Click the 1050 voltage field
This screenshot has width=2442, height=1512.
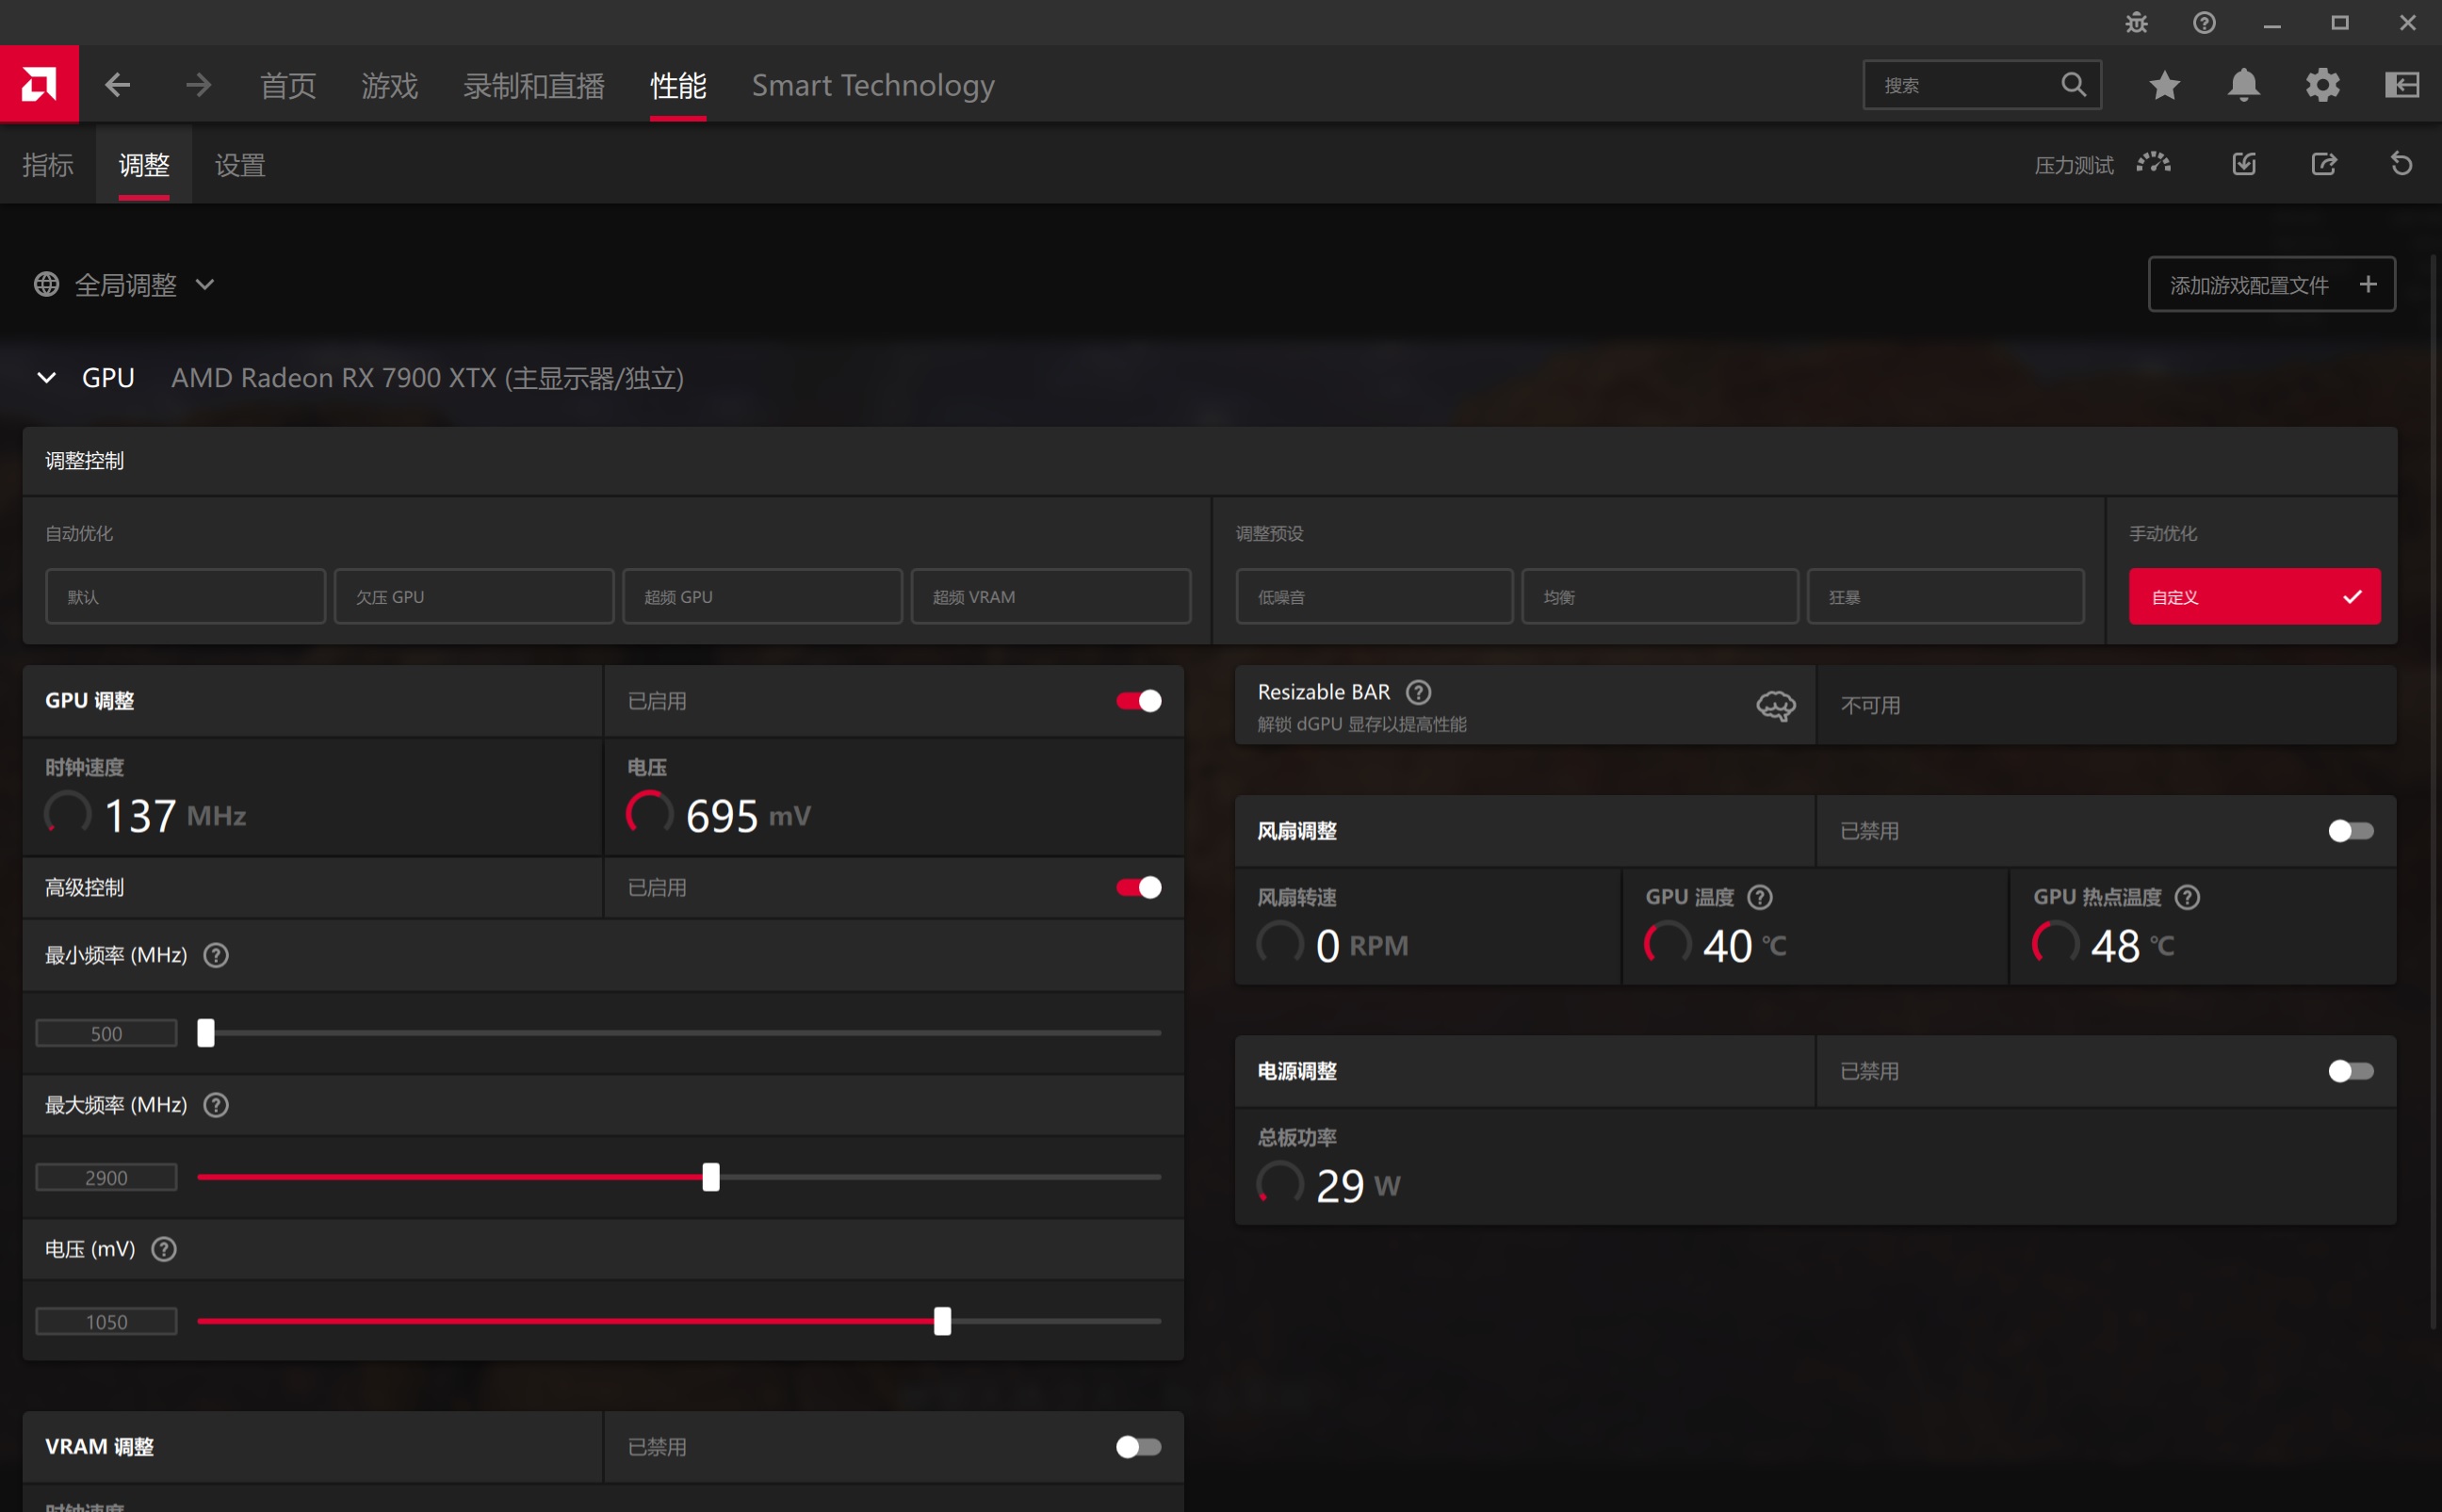click(x=106, y=1321)
